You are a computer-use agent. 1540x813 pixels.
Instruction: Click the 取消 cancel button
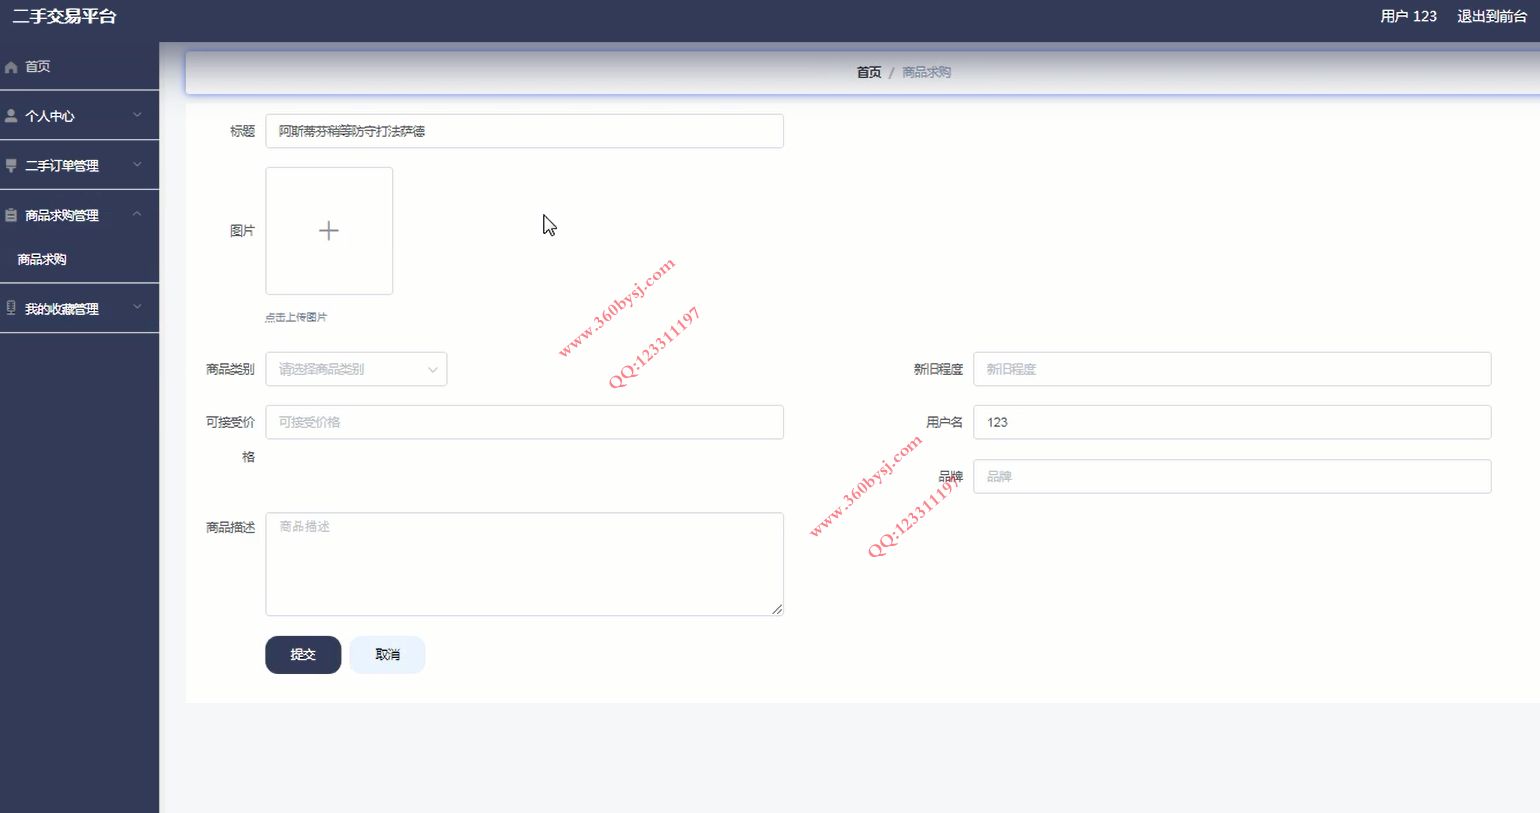(387, 655)
